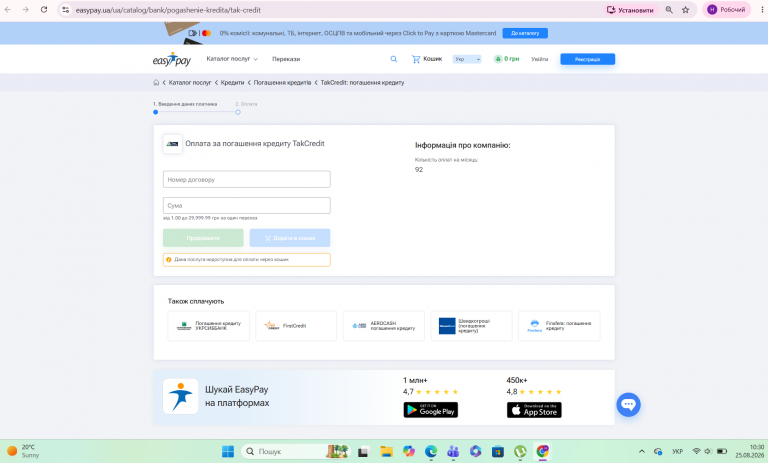The width and height of the screenshot is (768, 463).
Task: Open Microsoft Teams in the taskbar
Action: click(453, 451)
